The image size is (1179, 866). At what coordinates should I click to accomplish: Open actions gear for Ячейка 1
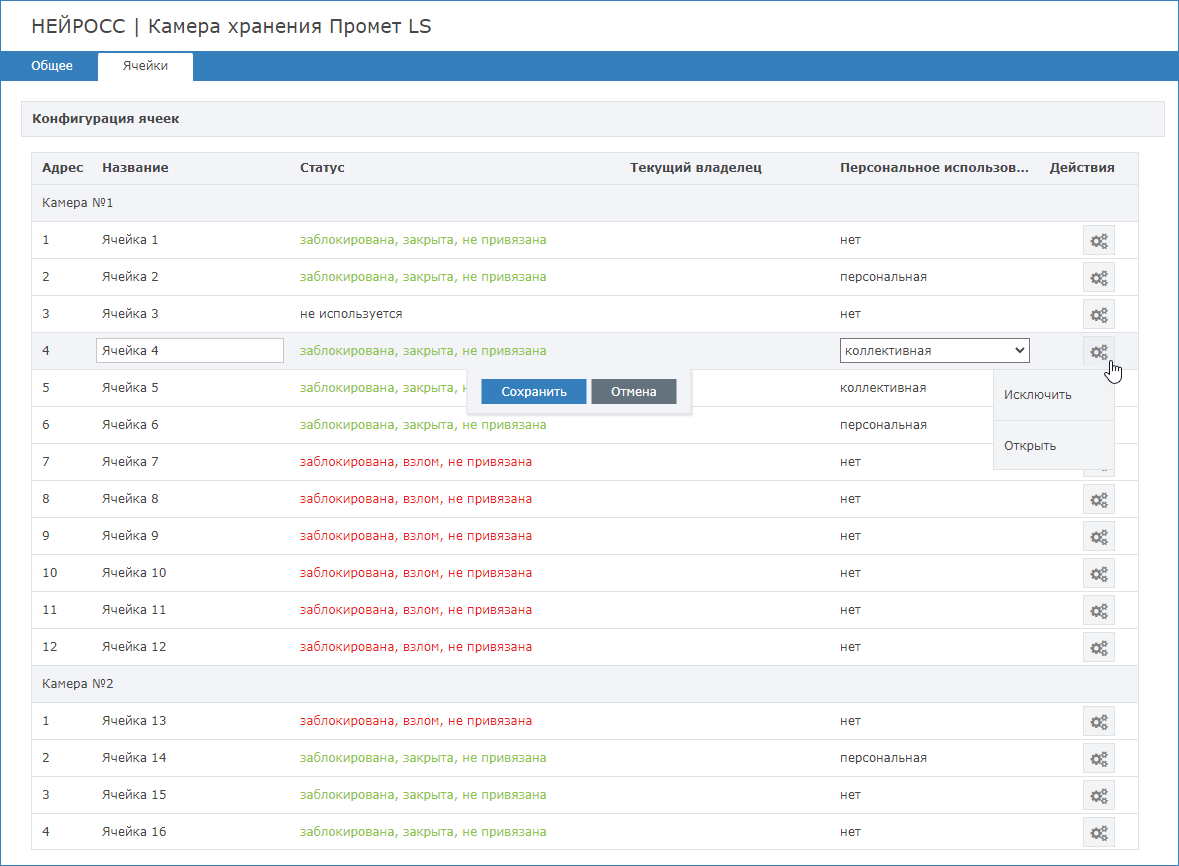1098,240
